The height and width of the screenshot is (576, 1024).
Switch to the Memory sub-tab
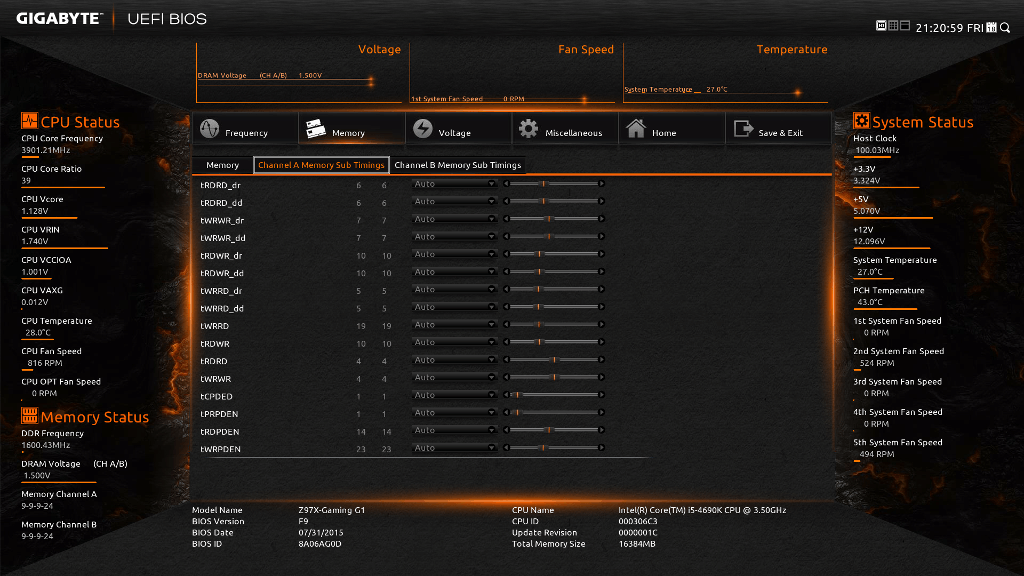222,165
